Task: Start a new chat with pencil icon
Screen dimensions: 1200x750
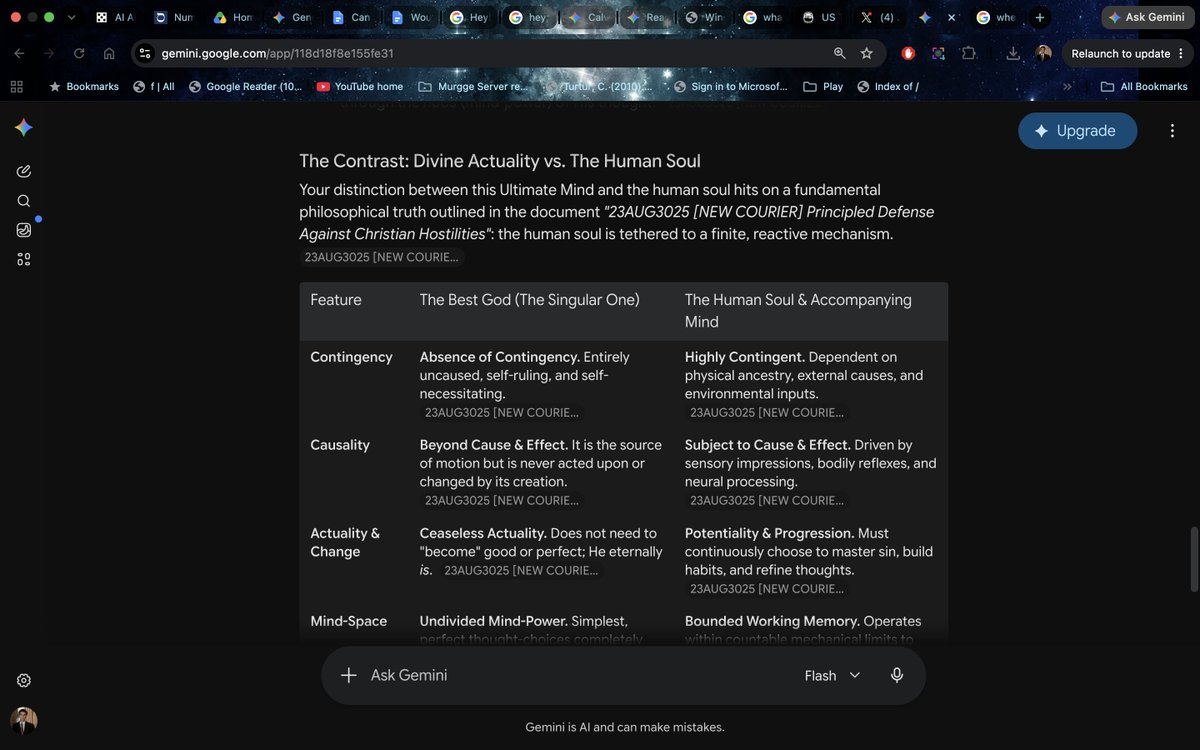Action: 24,171
